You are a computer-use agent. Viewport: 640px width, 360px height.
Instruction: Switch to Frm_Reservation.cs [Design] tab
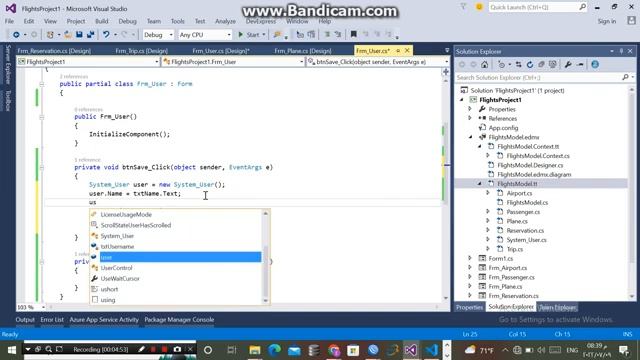[54, 51]
